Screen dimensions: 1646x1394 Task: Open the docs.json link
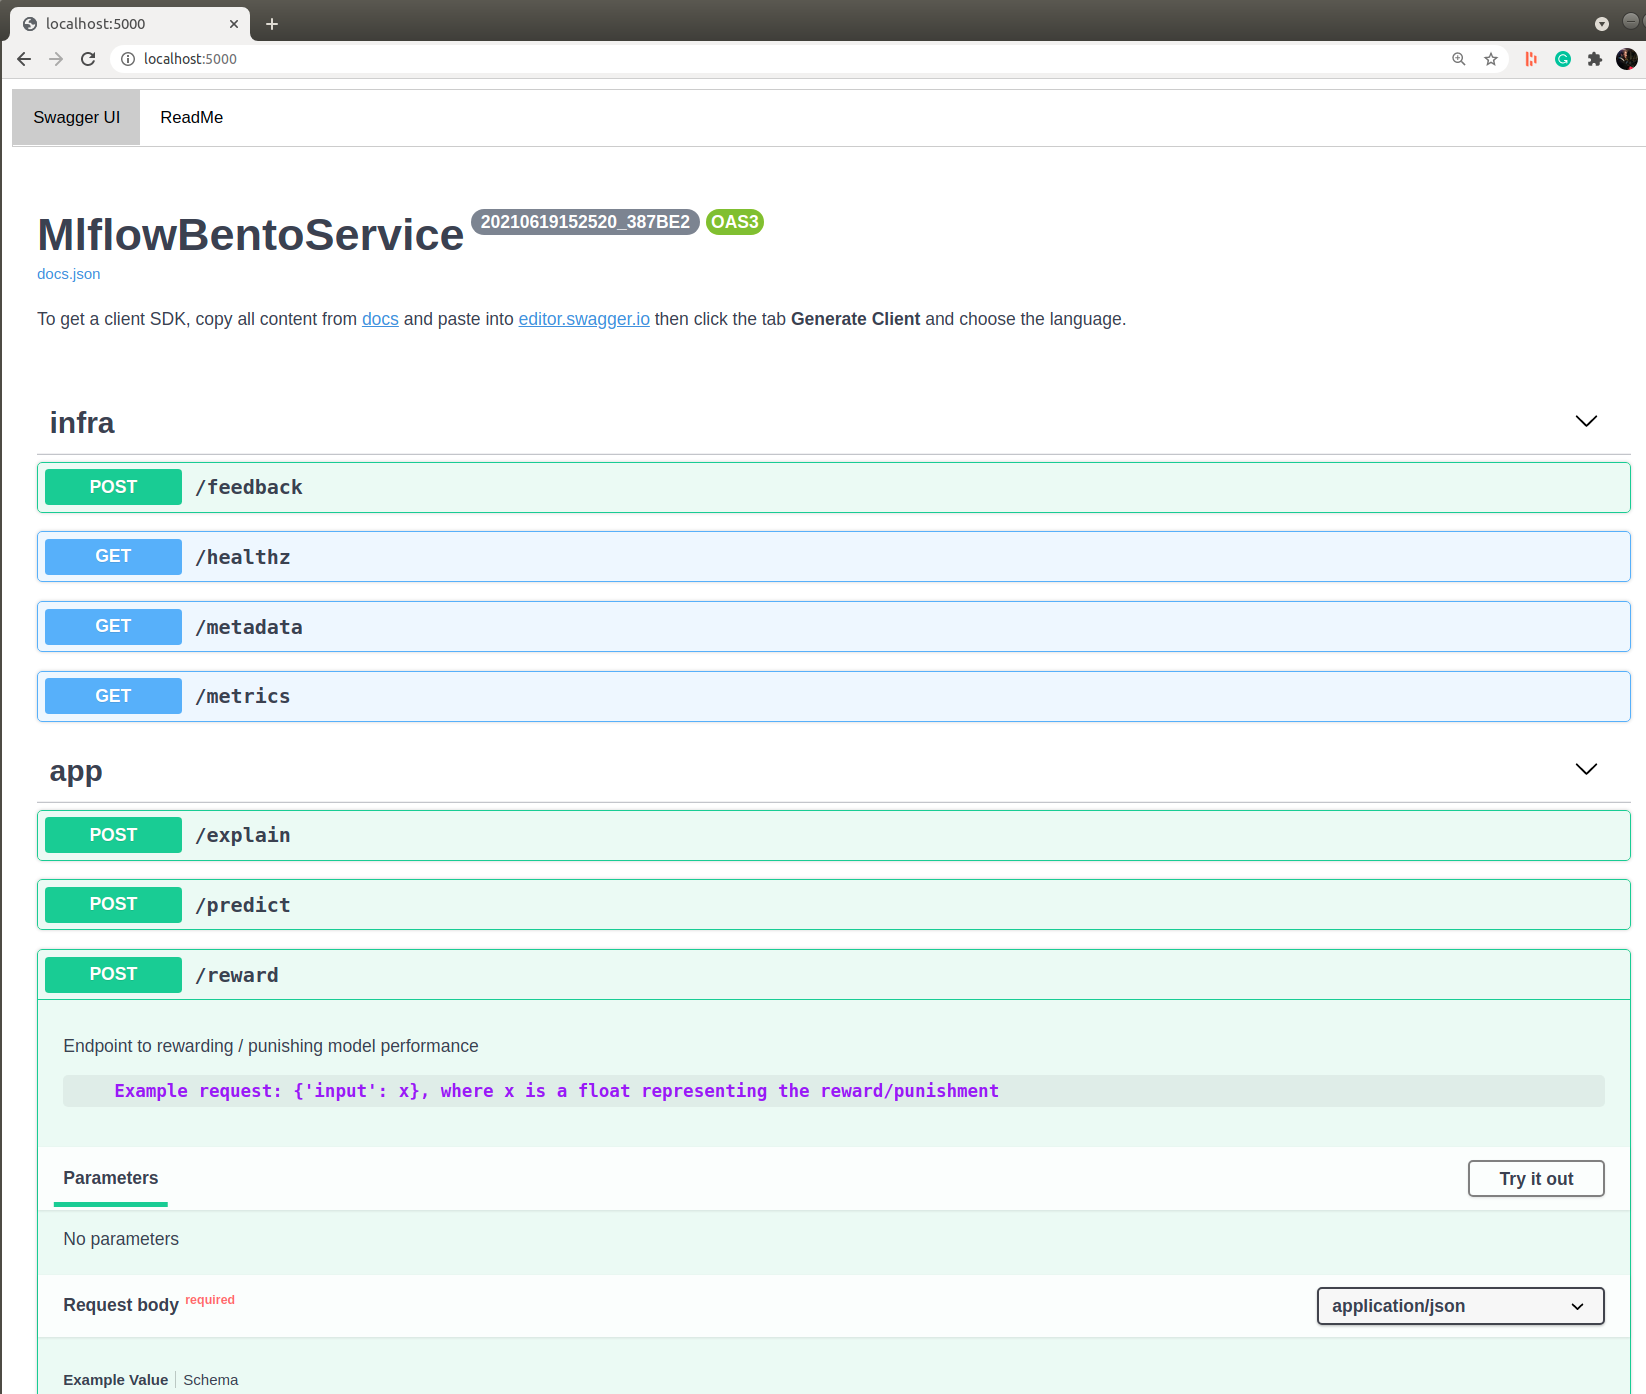click(68, 274)
